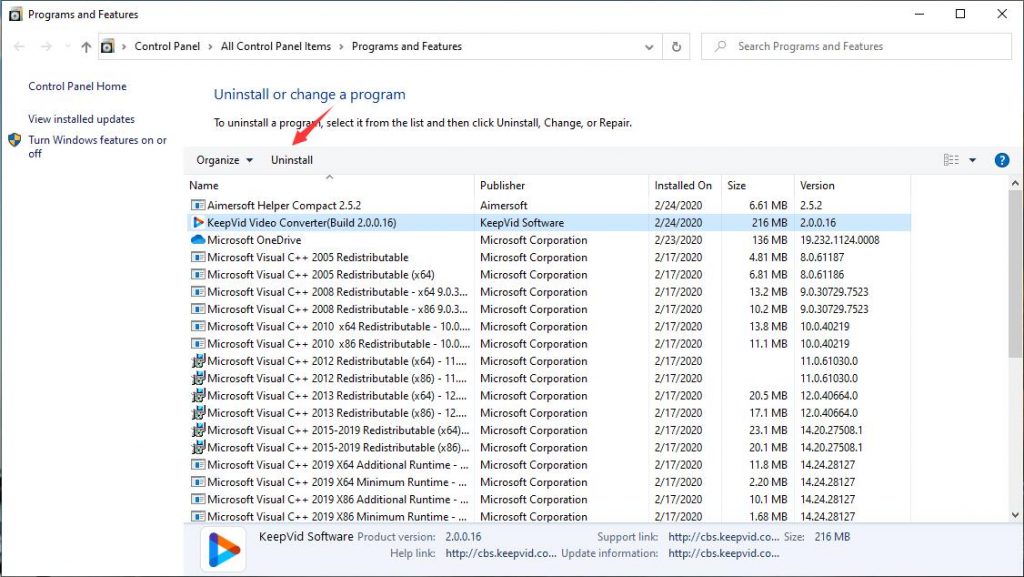This screenshot has height=577, width=1024.
Task: Click the Support link URL in details pane
Action: tap(724, 537)
